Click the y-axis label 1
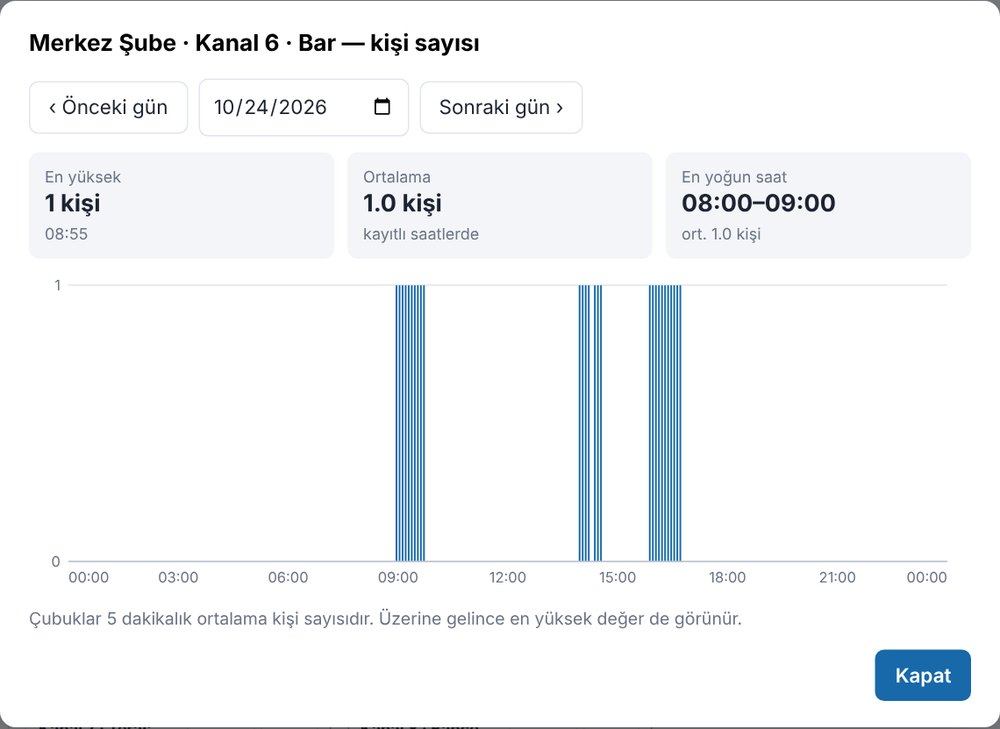 57,285
